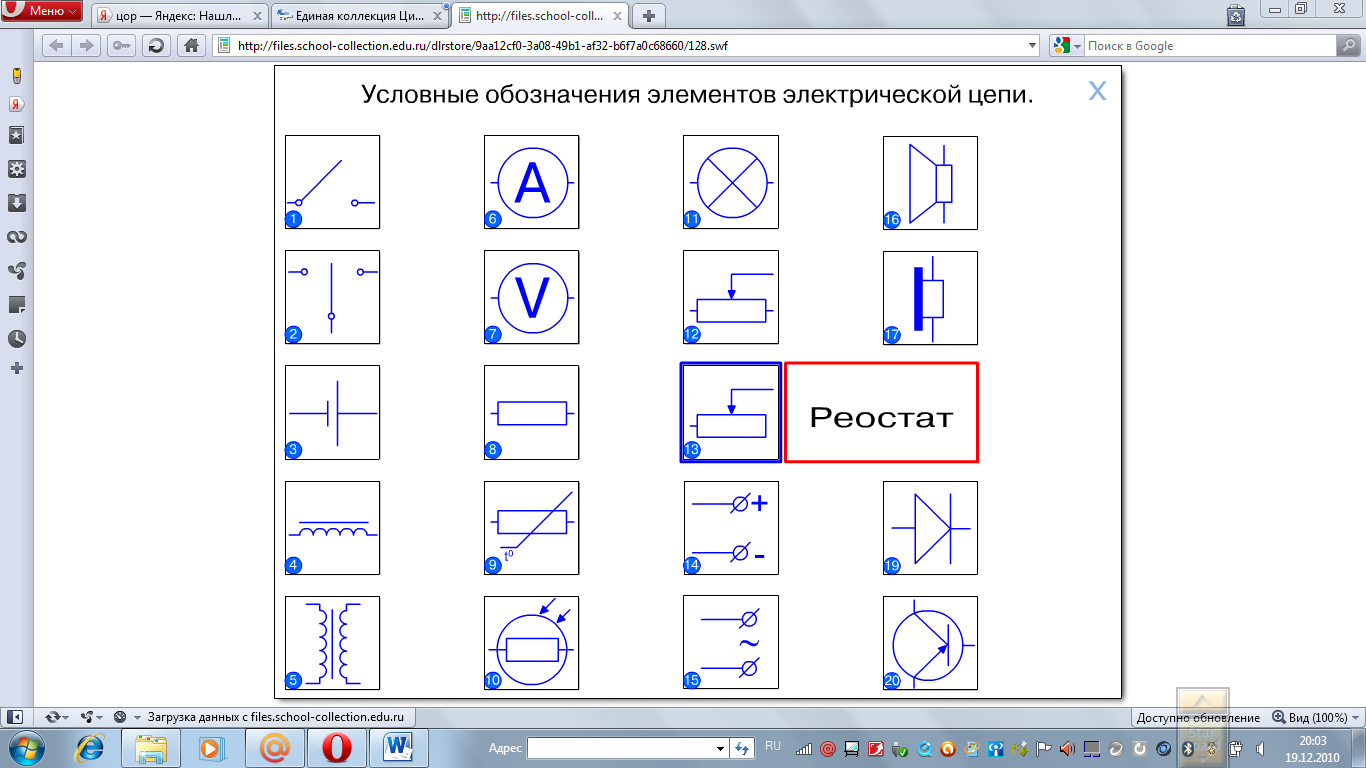Open the Links chain sidebar panel
The height and width of the screenshot is (768, 1366).
point(16,237)
